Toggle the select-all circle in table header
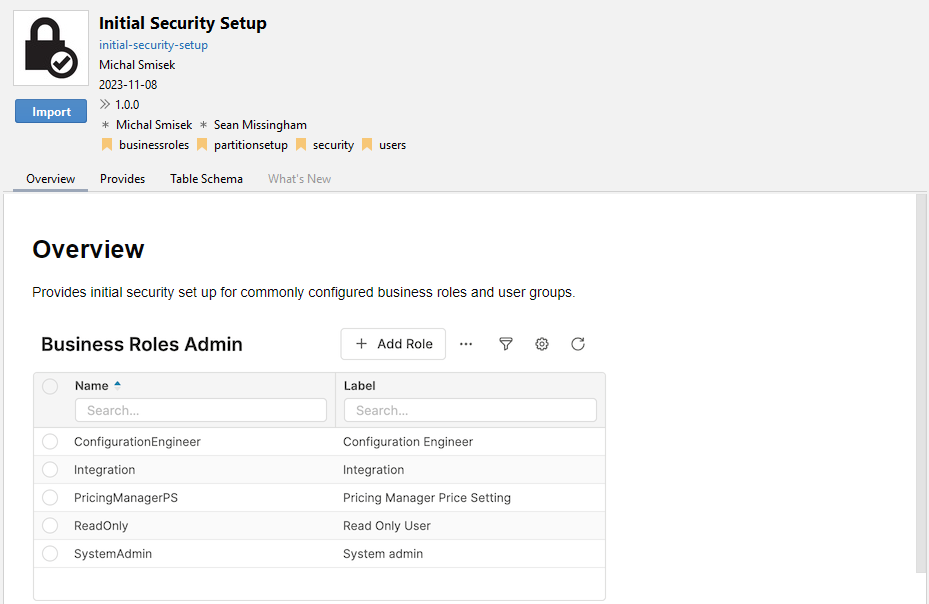Viewport: 929px width, 604px height. click(x=50, y=386)
